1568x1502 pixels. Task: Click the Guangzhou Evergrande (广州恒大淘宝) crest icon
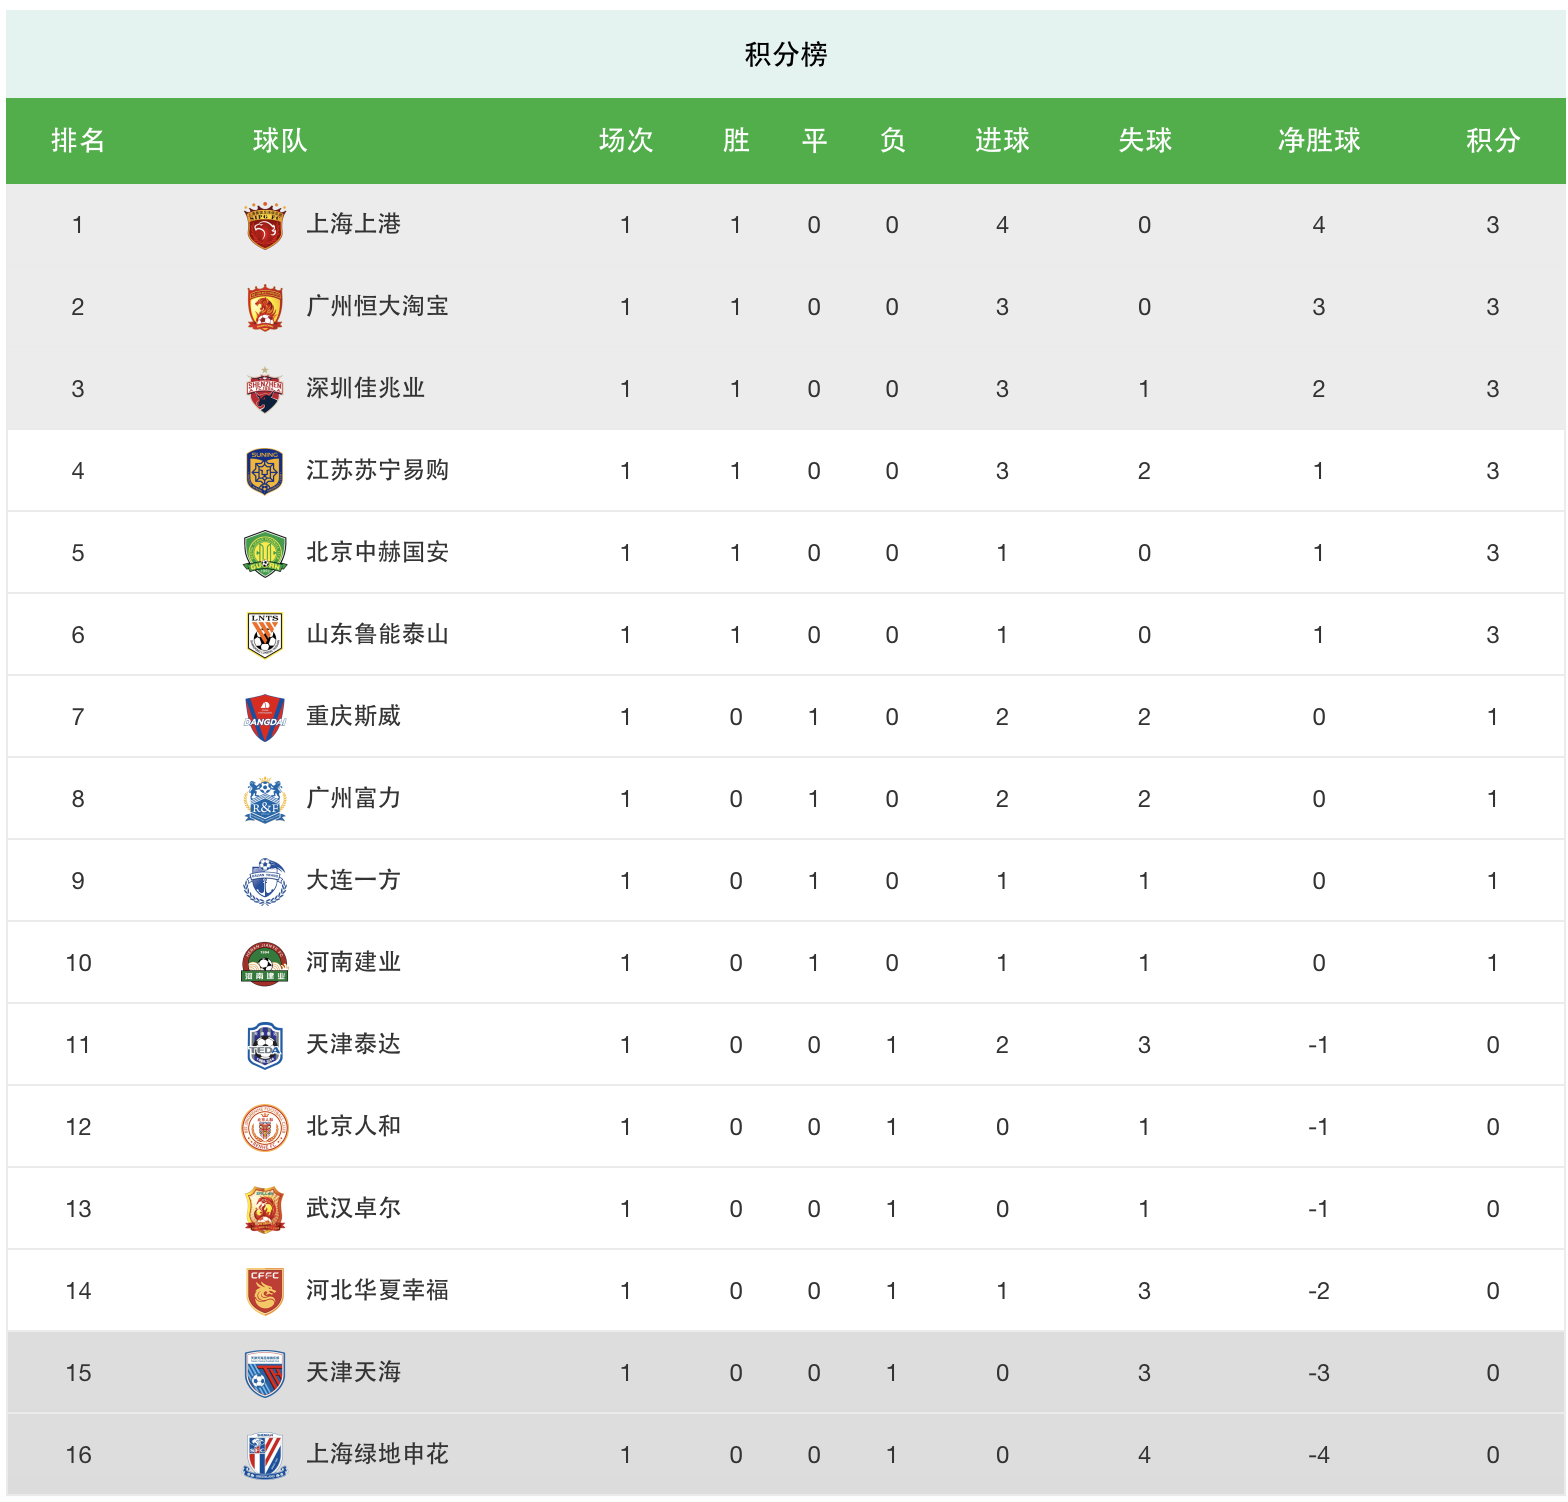(x=265, y=307)
